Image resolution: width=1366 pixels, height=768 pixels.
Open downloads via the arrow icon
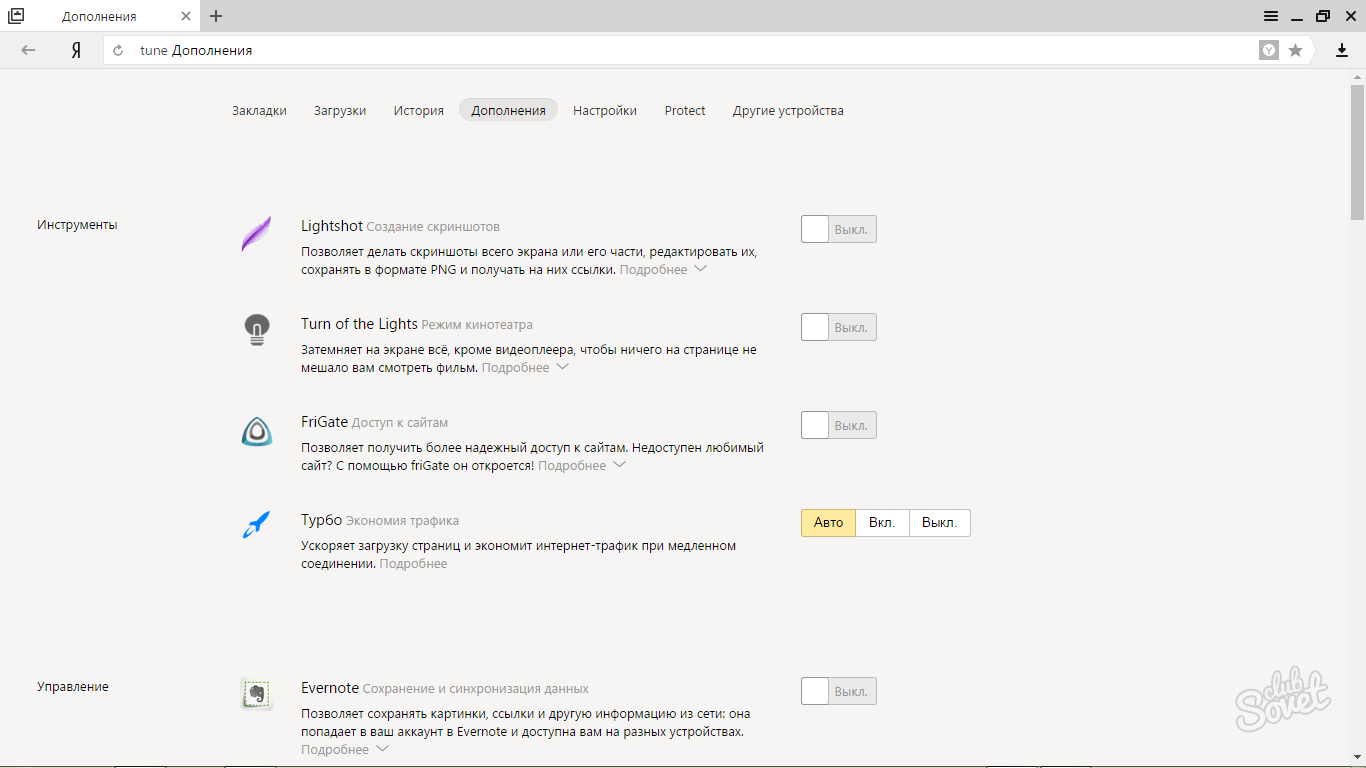pyautogui.click(x=1342, y=50)
